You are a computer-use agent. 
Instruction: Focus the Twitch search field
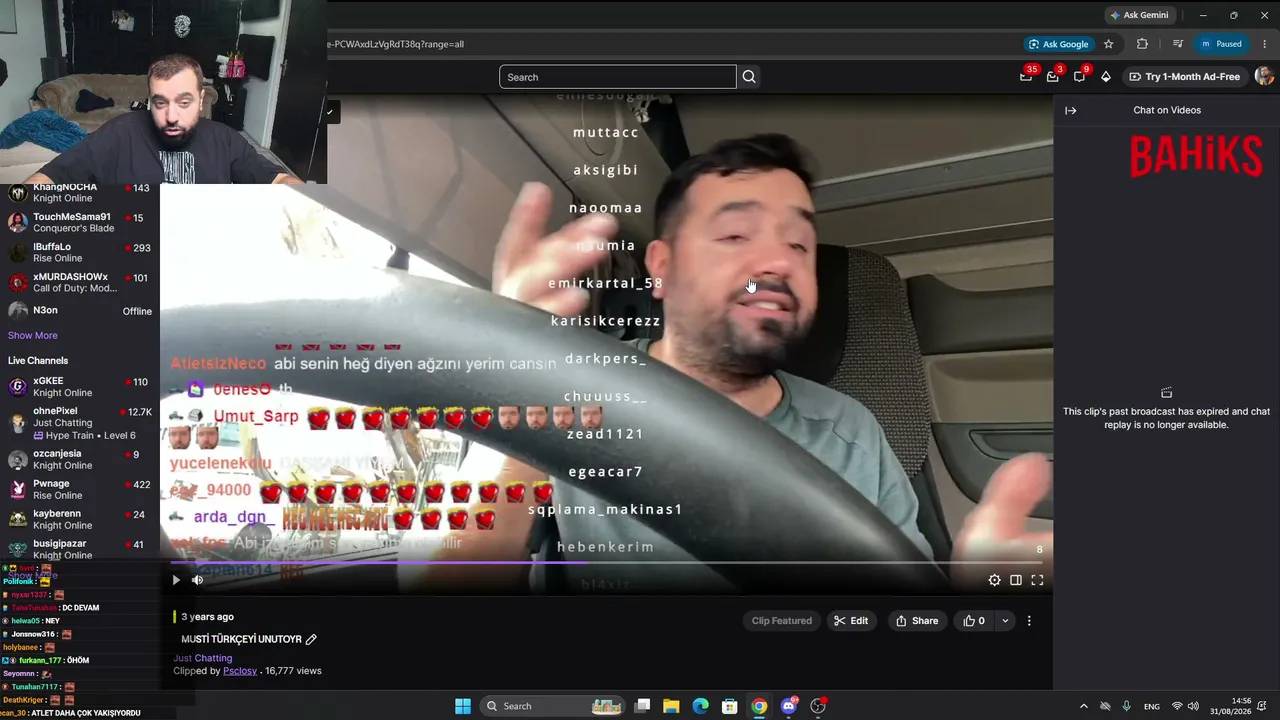click(618, 77)
